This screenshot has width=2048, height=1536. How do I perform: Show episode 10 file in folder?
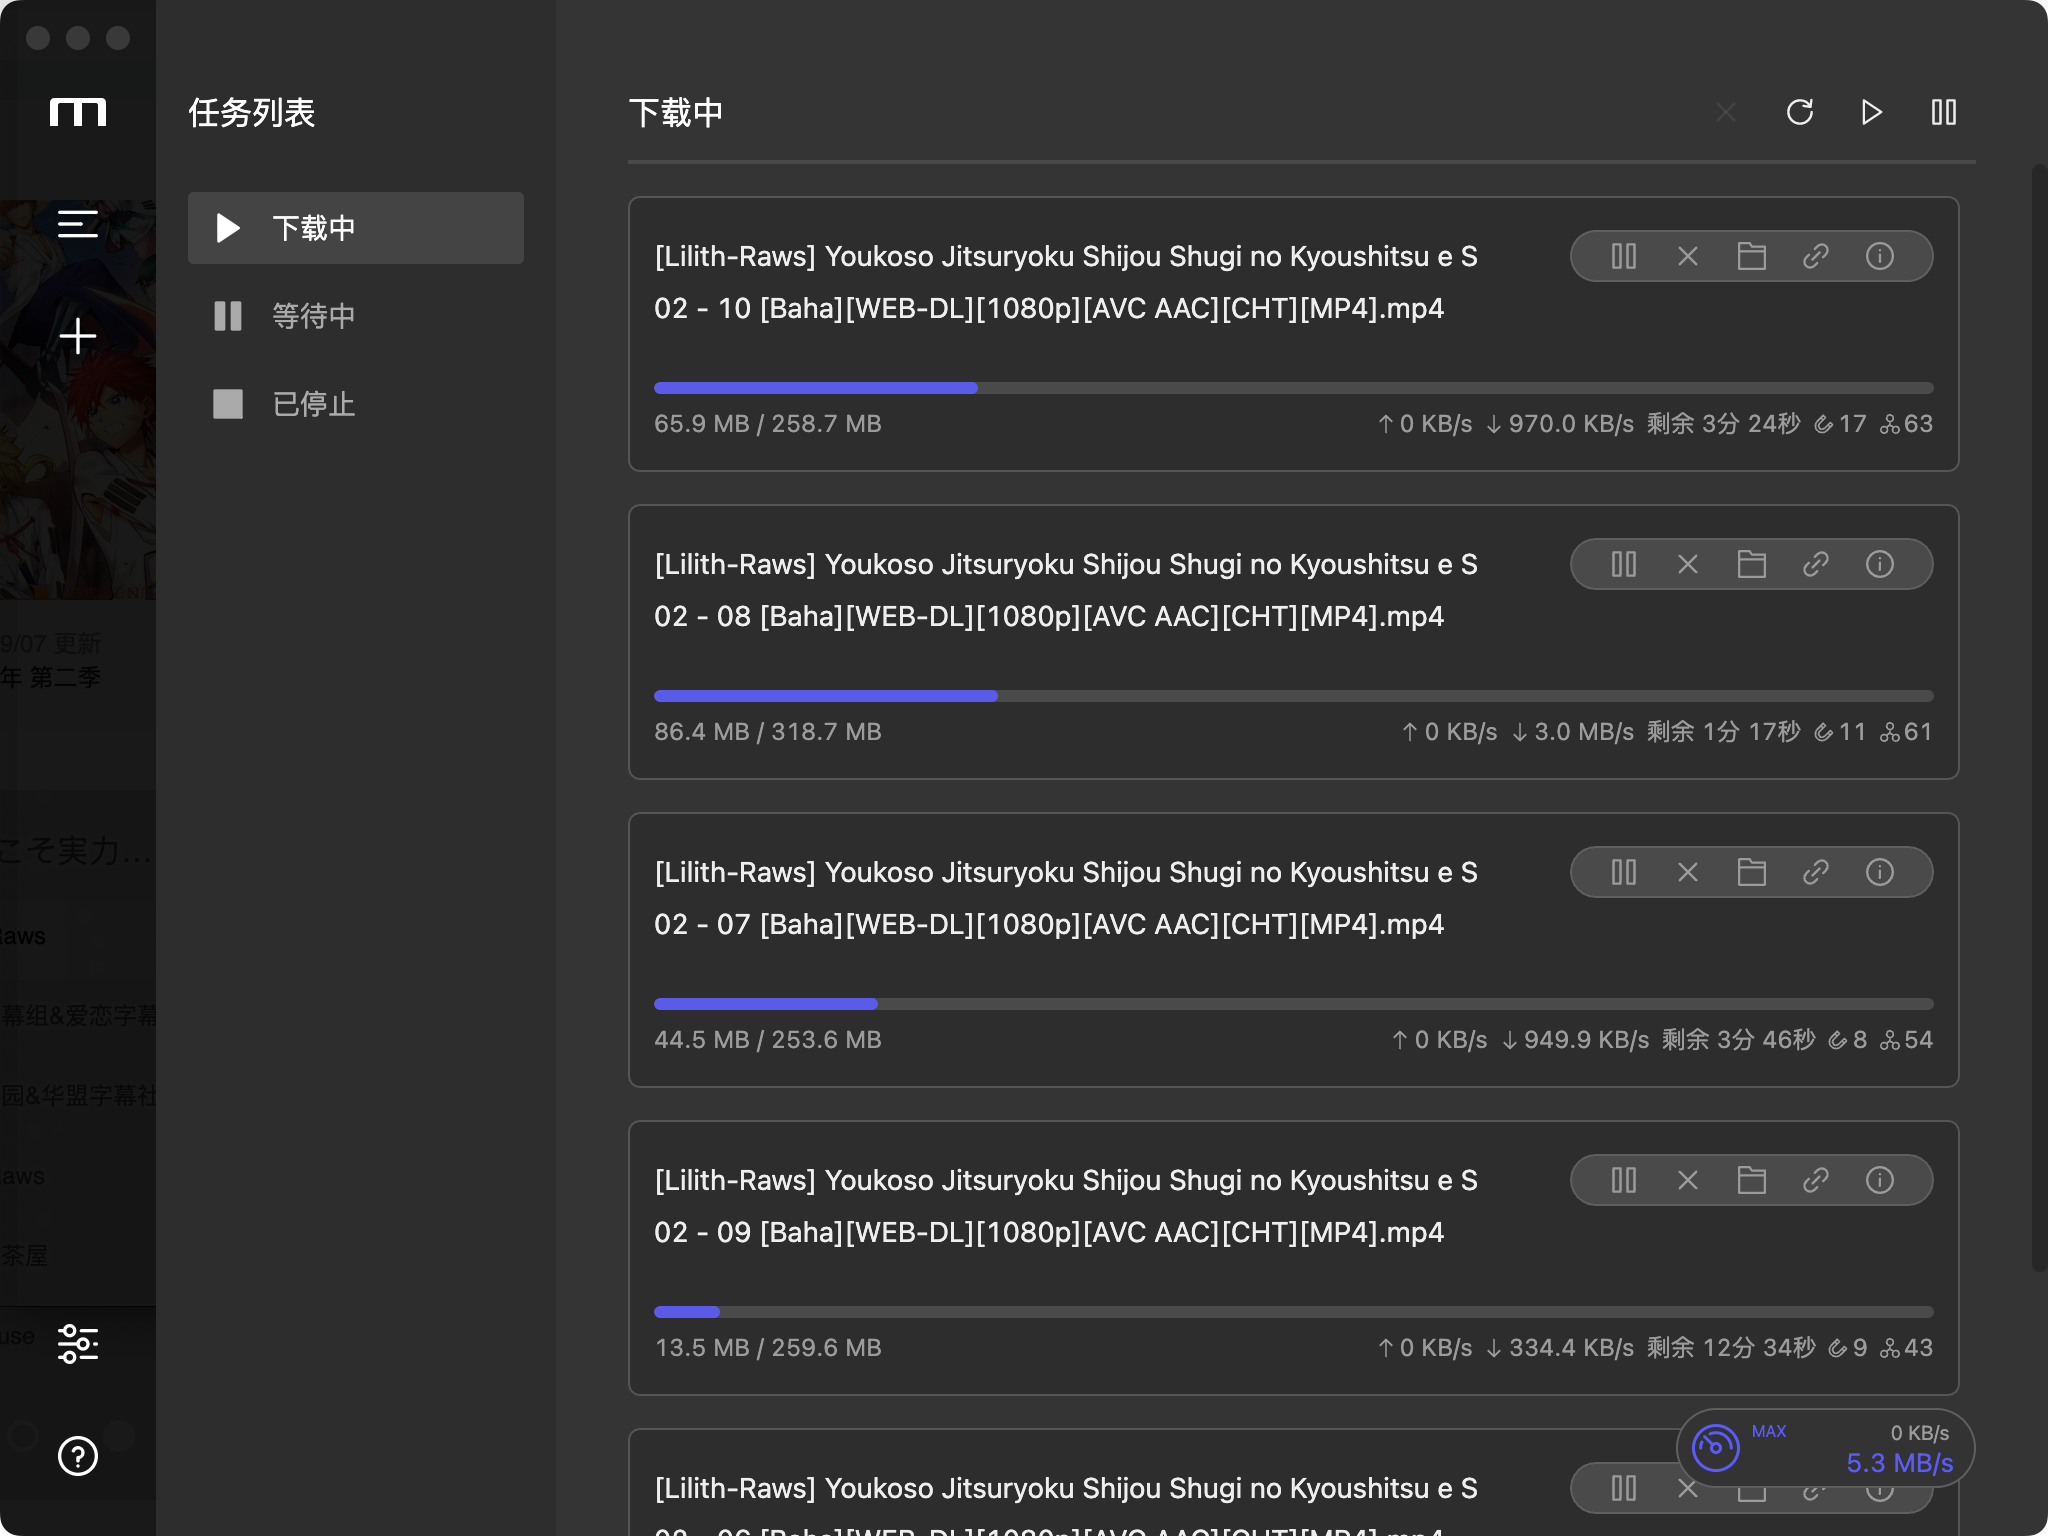(x=1752, y=256)
